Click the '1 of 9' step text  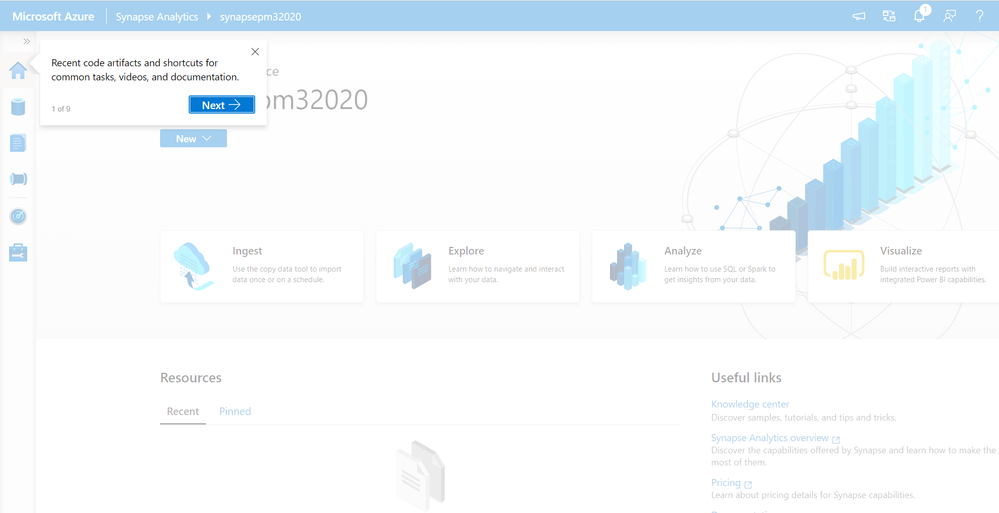click(61, 109)
